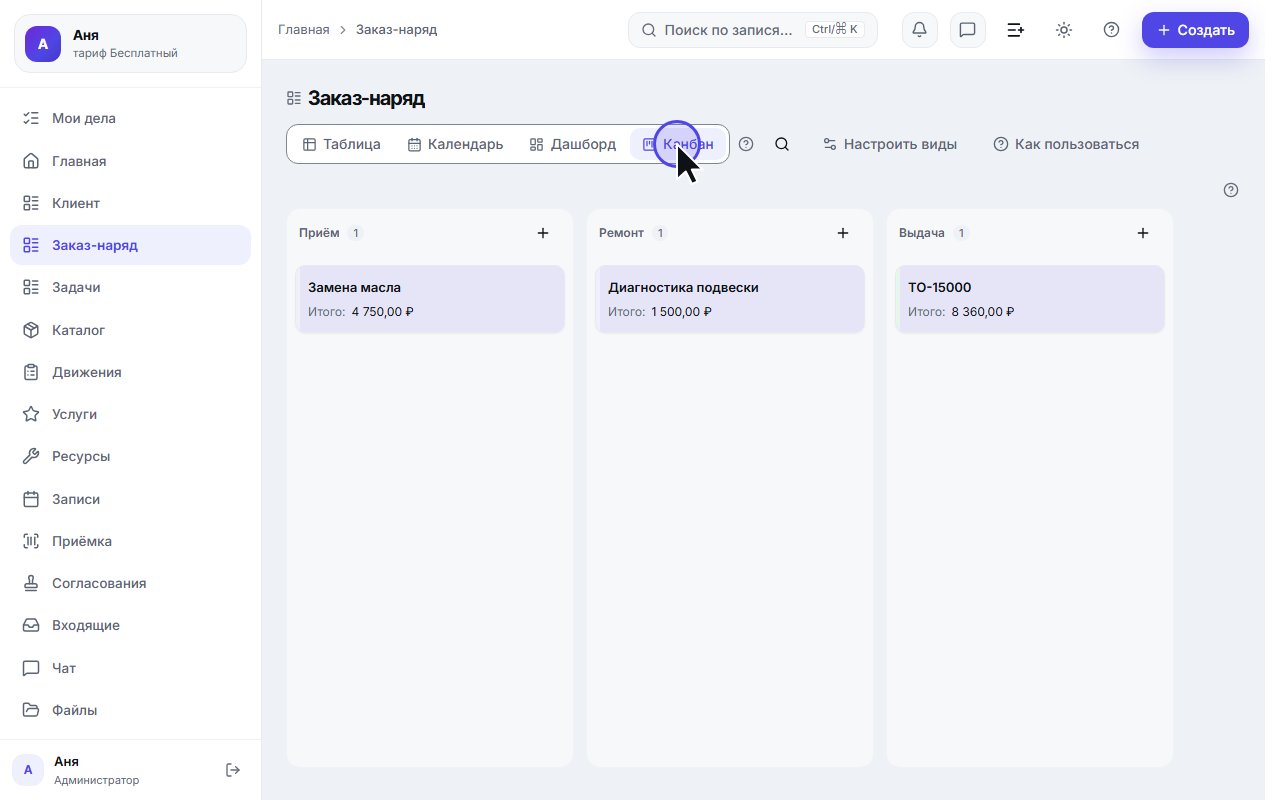Click the Мои дела checklist icon
The width and height of the screenshot is (1280, 800).
pos(31,118)
